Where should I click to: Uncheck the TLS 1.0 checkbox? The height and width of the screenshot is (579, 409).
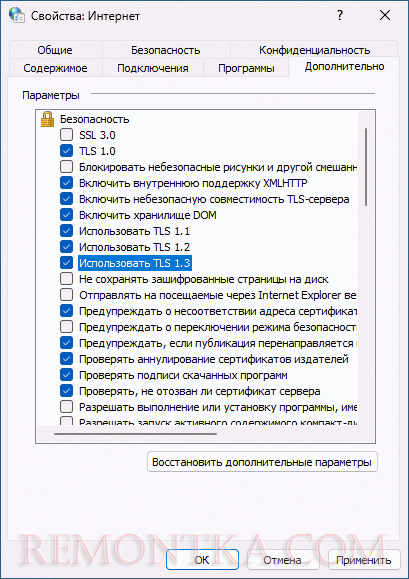click(66, 151)
